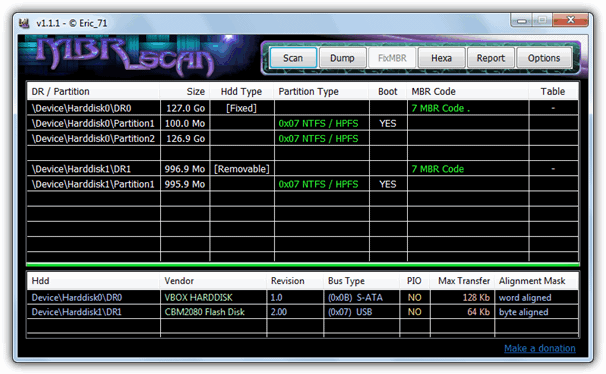Viewport: 606px width, 374px height.
Task: Click the Bus Type column header
Action: click(361, 281)
